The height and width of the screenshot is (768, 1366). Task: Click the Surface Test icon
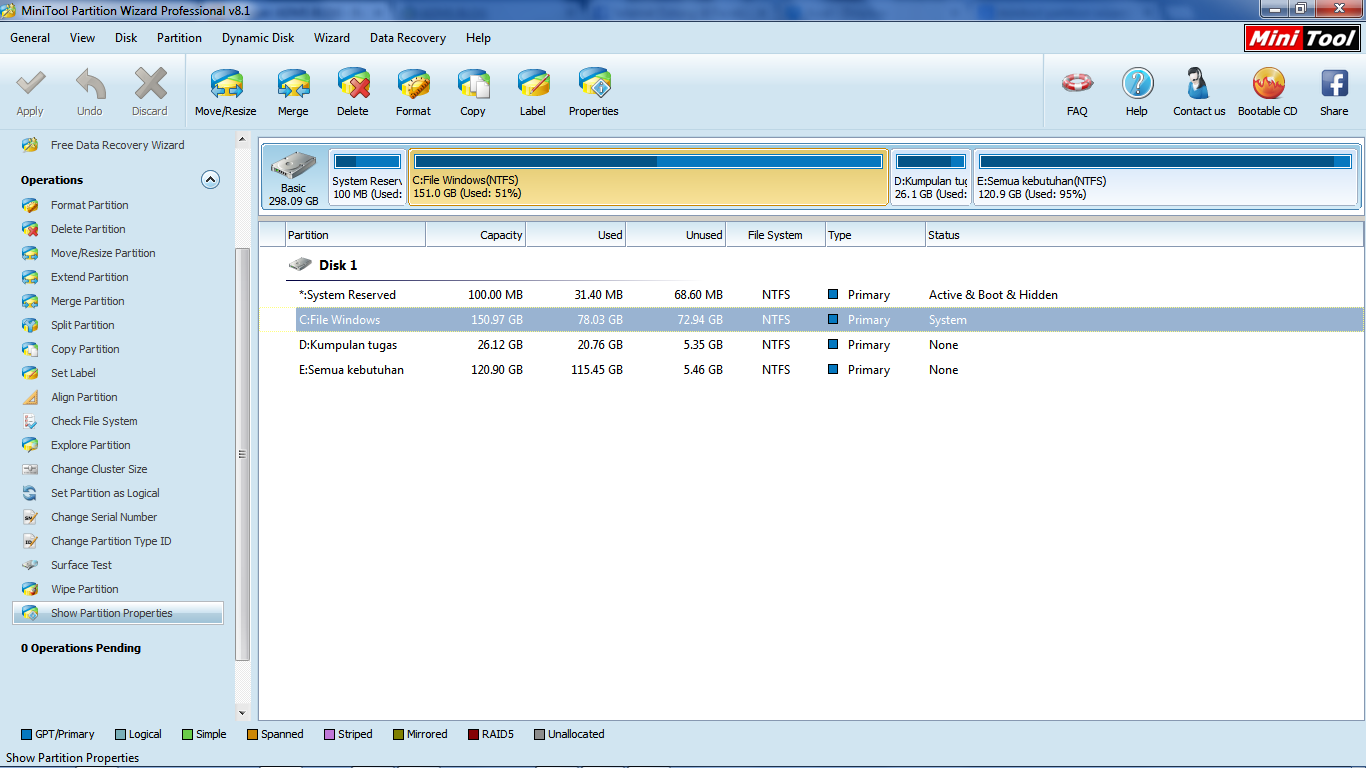click(31, 565)
